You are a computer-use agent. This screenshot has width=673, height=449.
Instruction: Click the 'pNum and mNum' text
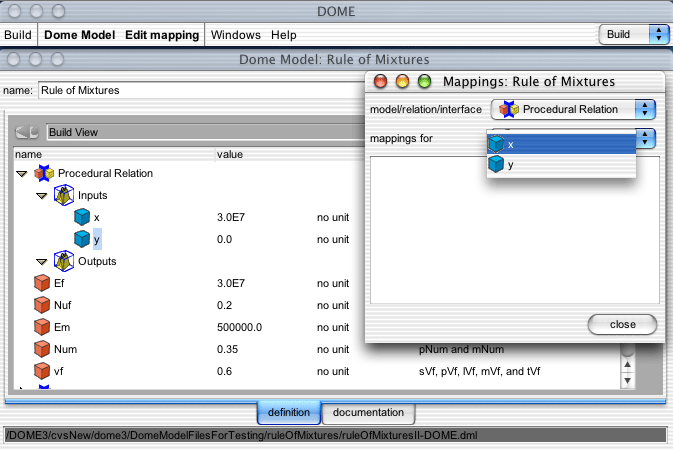(461, 349)
